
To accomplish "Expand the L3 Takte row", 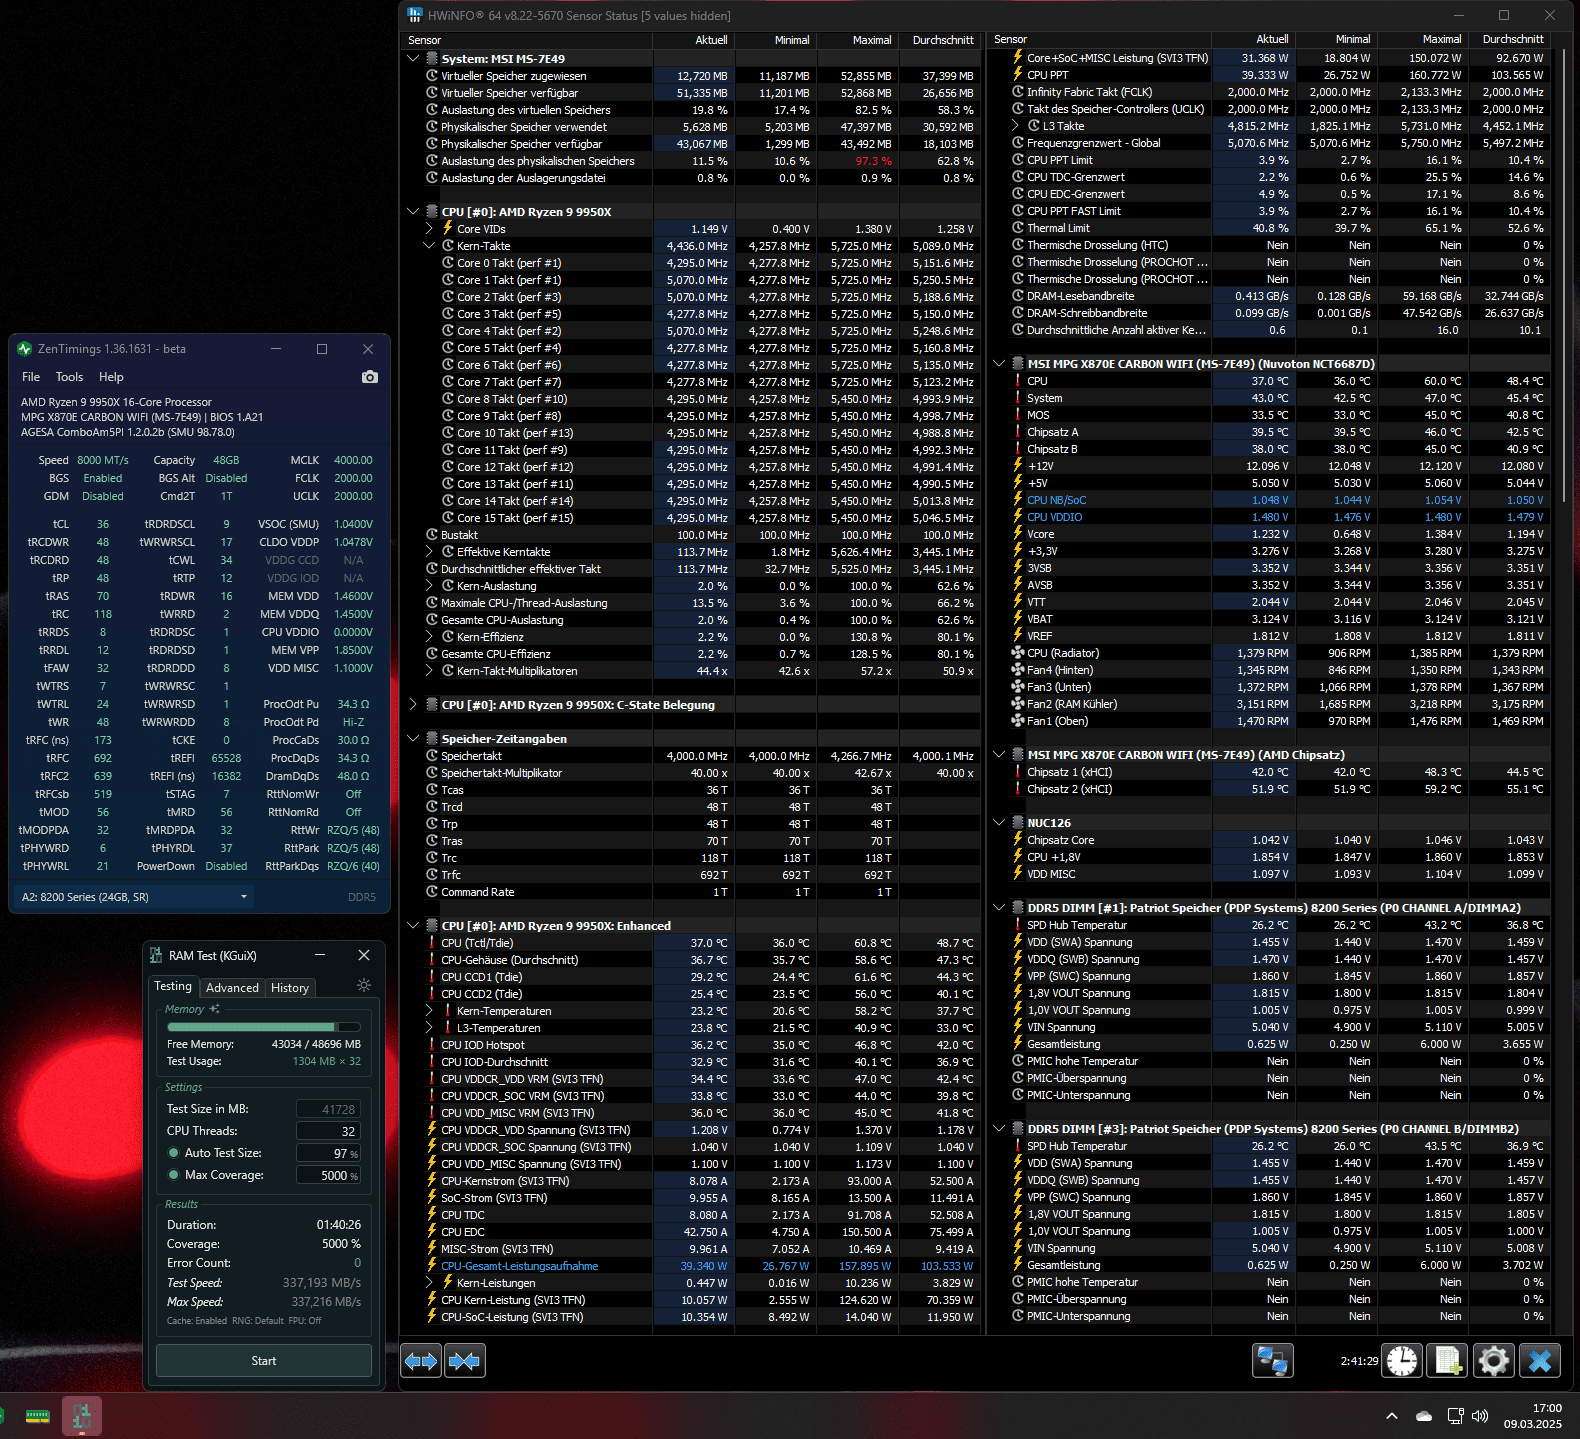I will [x=1015, y=126].
